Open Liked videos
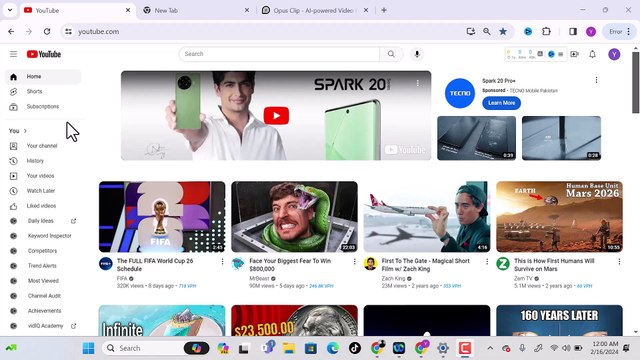 43,206
